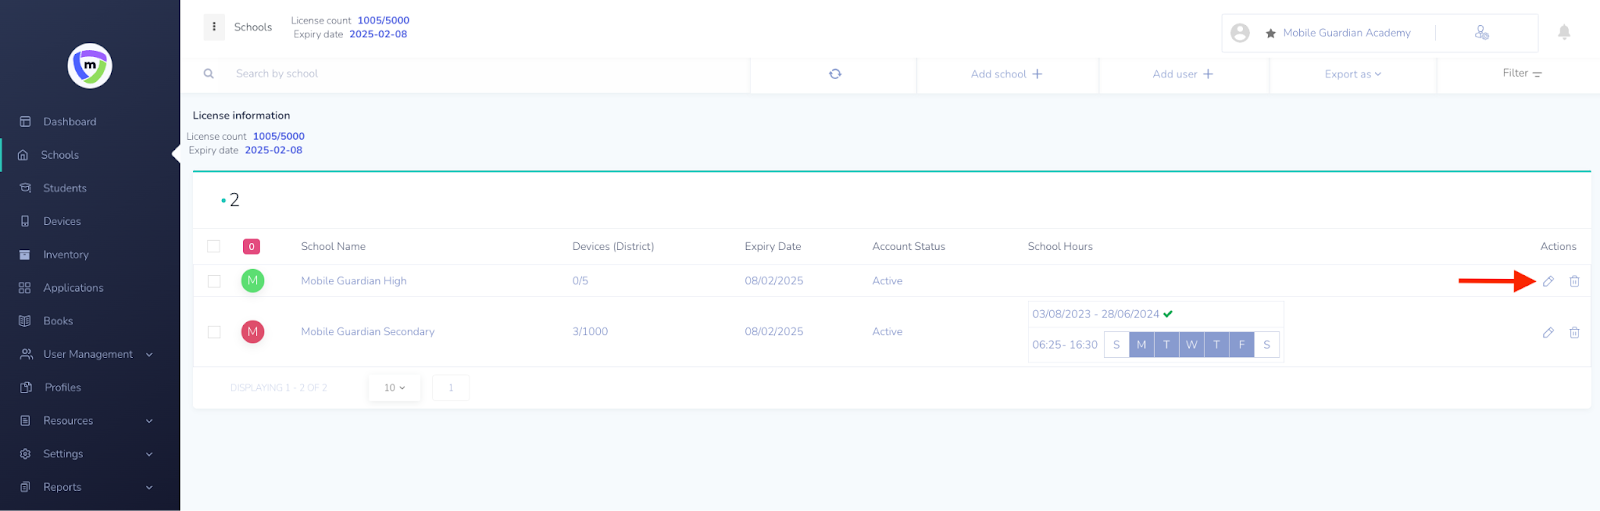Open the Mobile Guardian Secondary school link
1600x511 pixels.
coord(368,332)
